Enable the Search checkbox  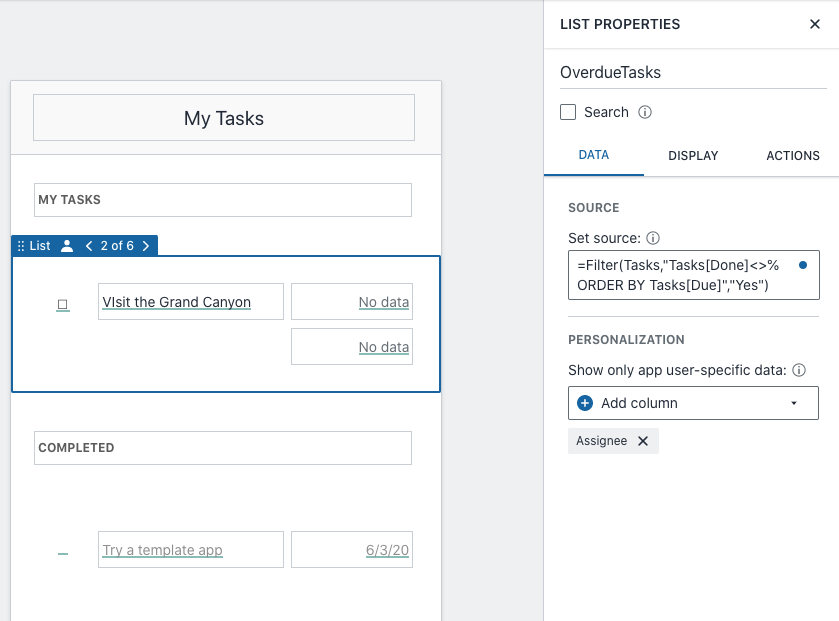click(x=568, y=112)
